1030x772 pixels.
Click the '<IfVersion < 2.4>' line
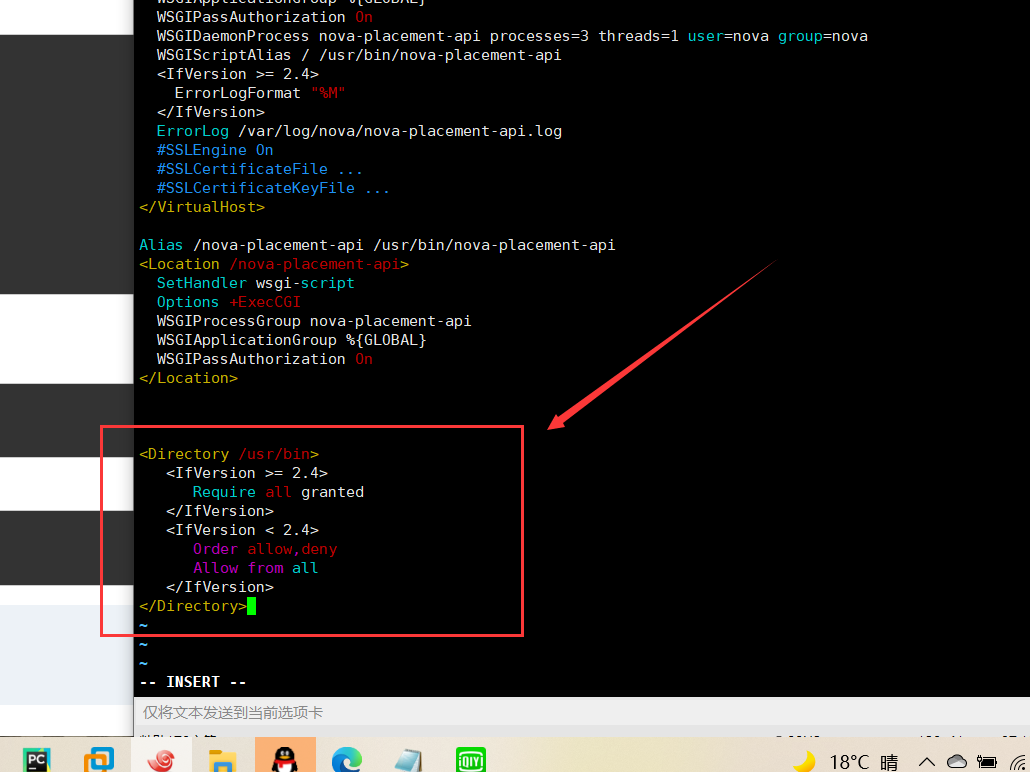tap(242, 530)
